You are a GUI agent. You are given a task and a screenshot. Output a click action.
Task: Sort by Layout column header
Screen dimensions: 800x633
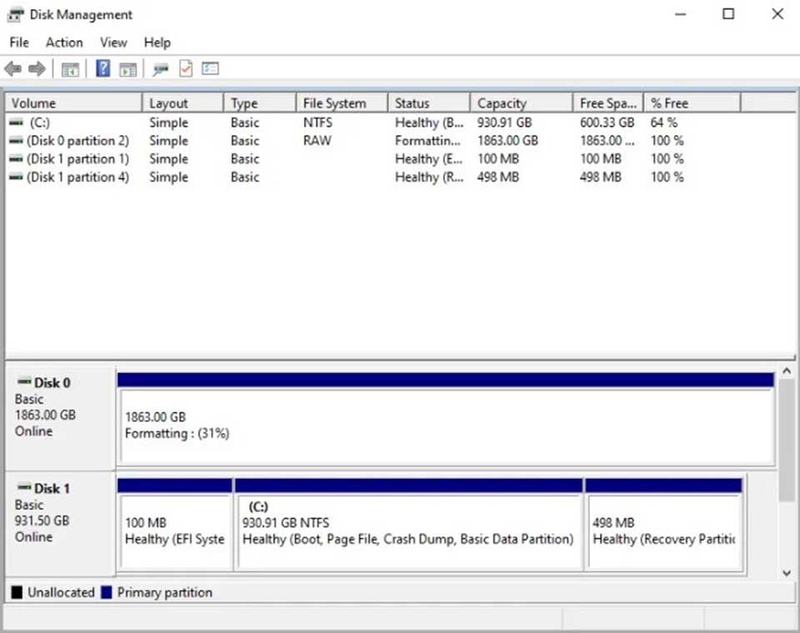(x=183, y=103)
